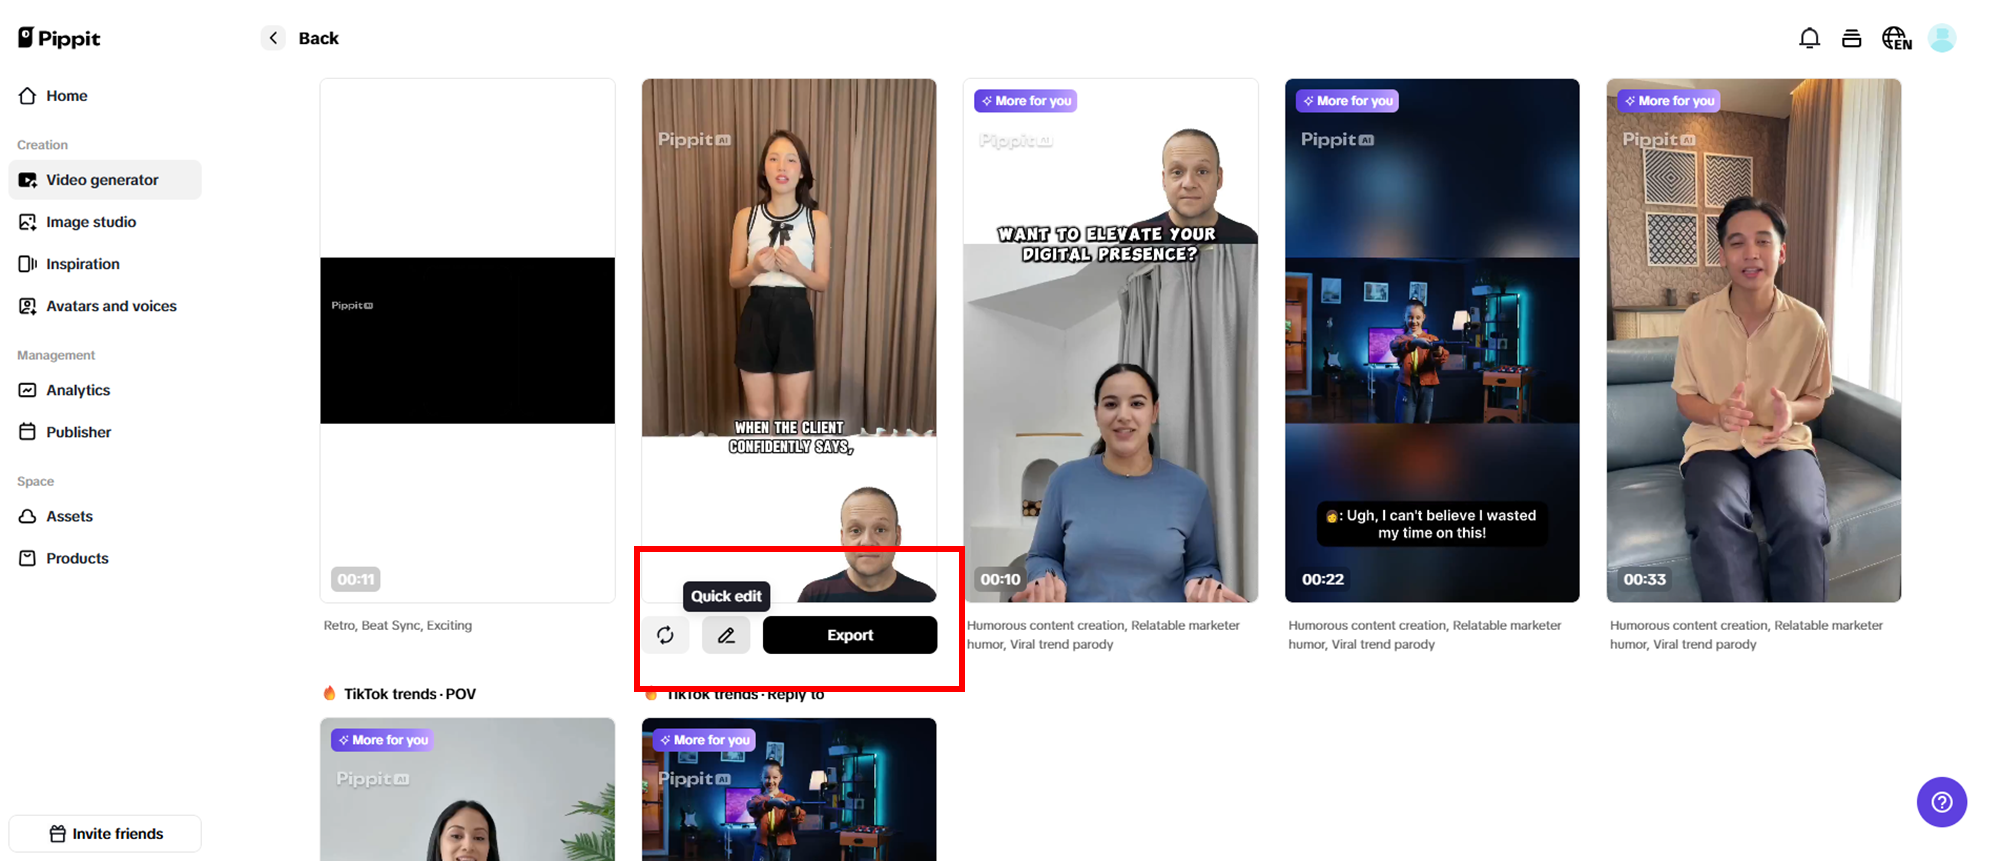Click the Publisher calendar icon
This screenshot has height=861, width=2000.
click(28, 432)
